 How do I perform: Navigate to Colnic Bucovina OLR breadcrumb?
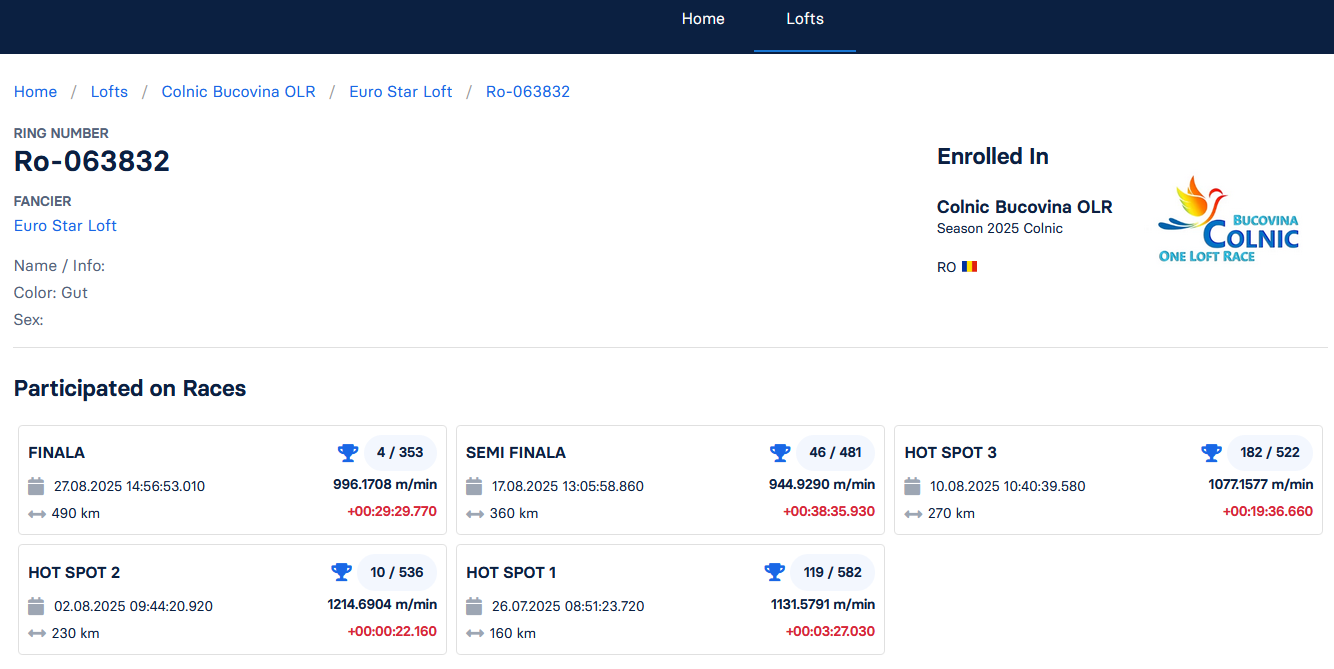(x=238, y=92)
